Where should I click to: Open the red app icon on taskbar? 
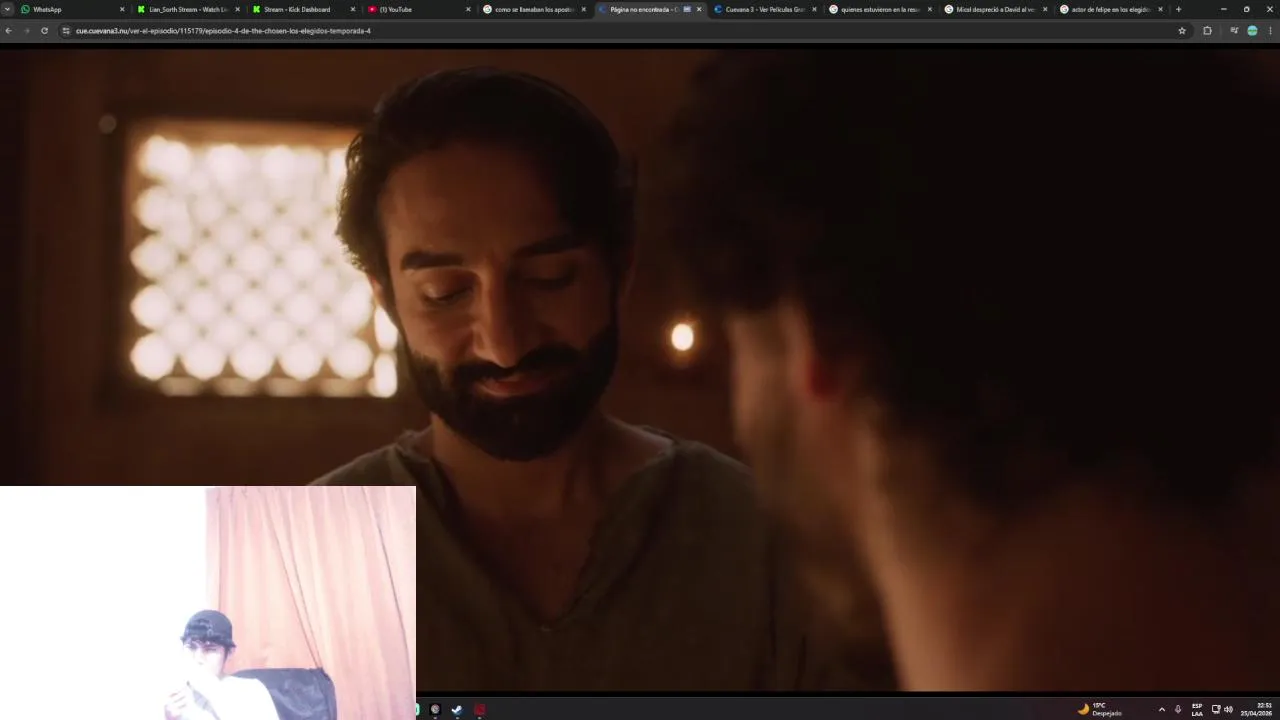click(480, 710)
